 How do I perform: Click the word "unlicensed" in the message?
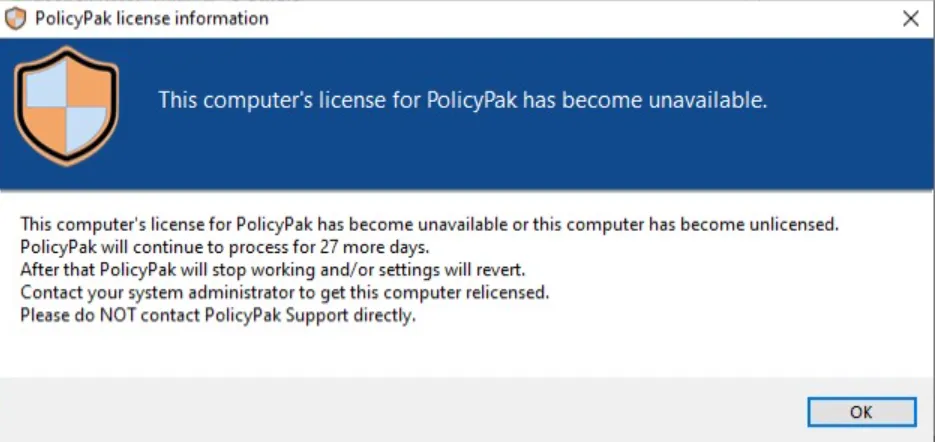[790, 224]
